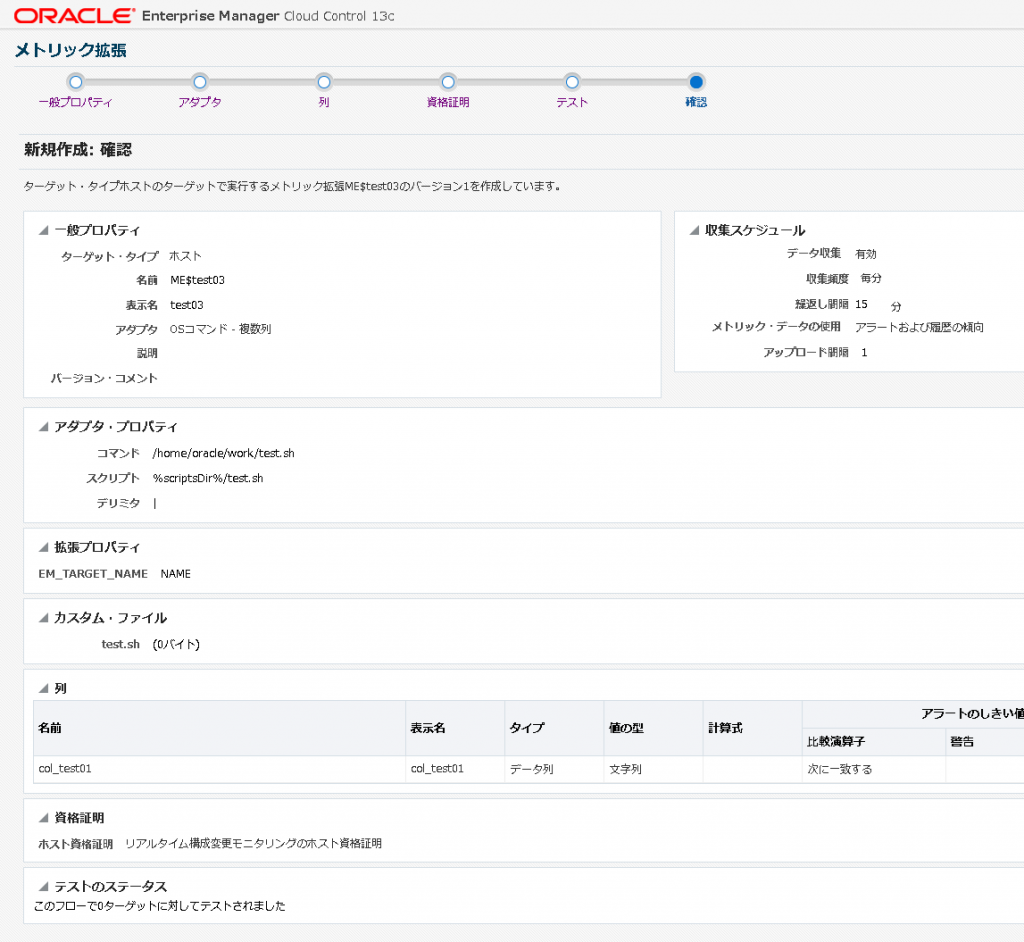Click the 比較演算子 column header
The height and width of the screenshot is (942, 1024).
point(874,742)
